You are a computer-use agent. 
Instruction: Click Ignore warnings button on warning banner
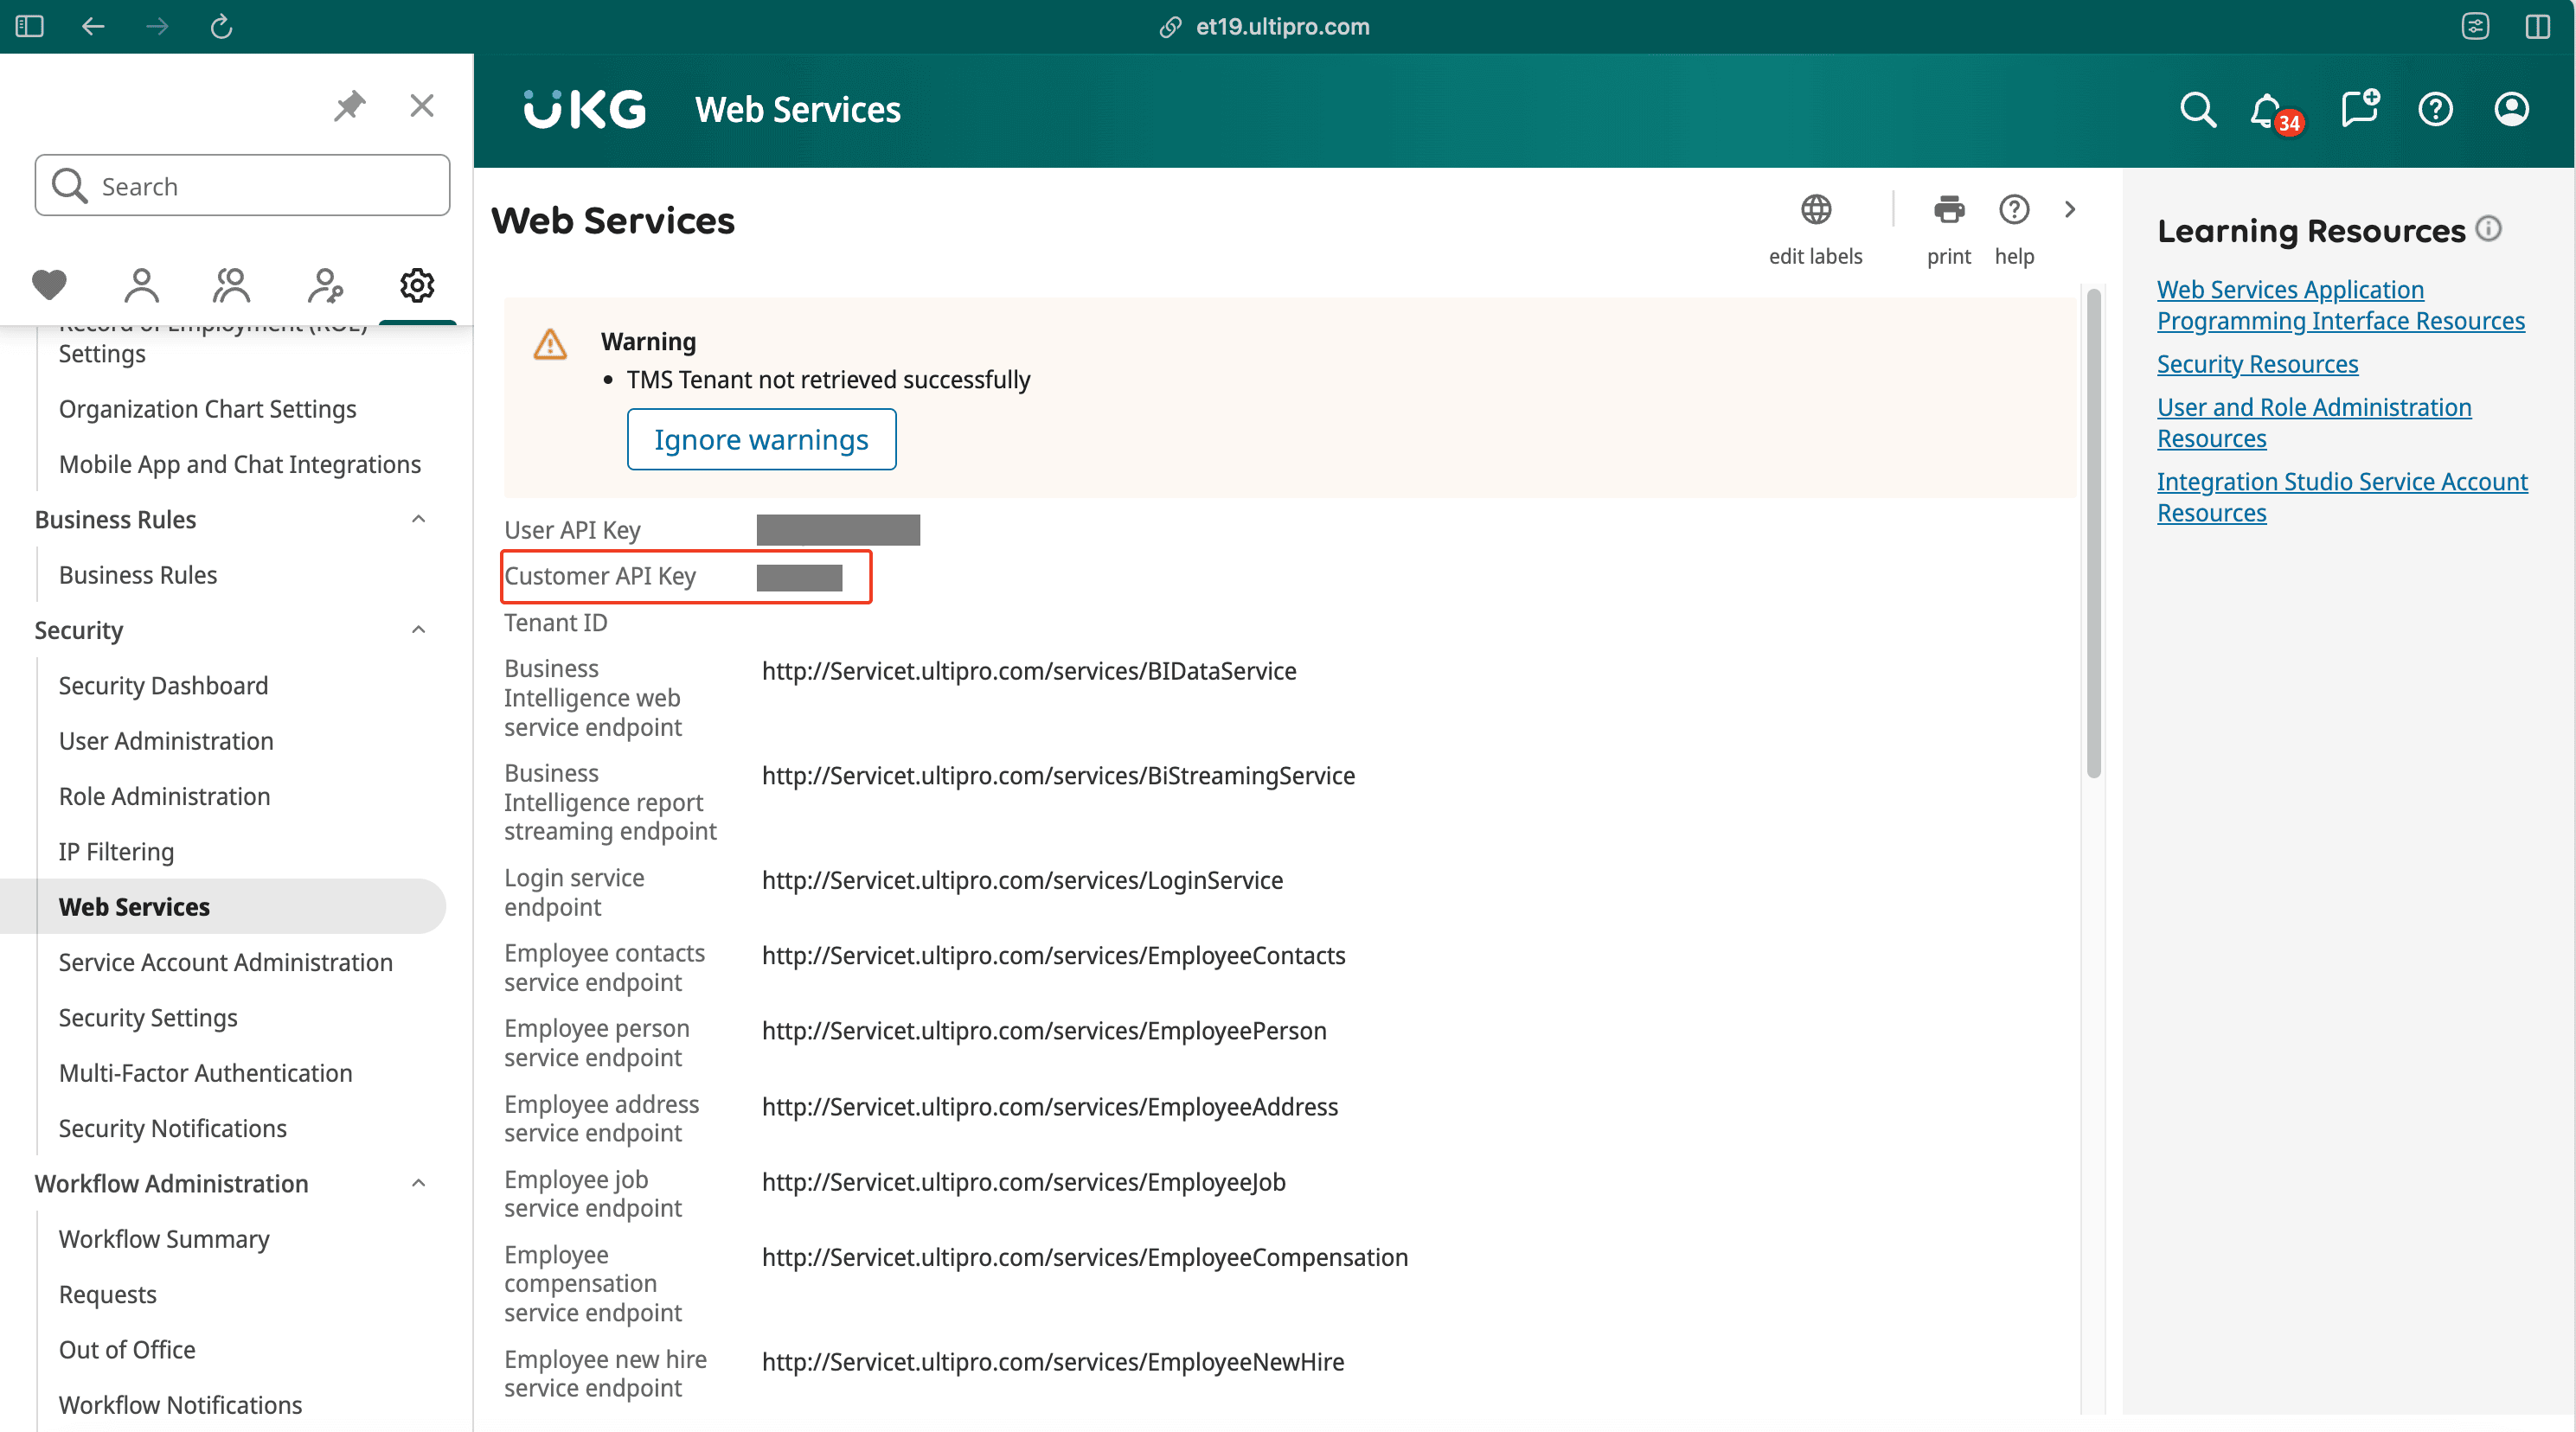click(760, 439)
